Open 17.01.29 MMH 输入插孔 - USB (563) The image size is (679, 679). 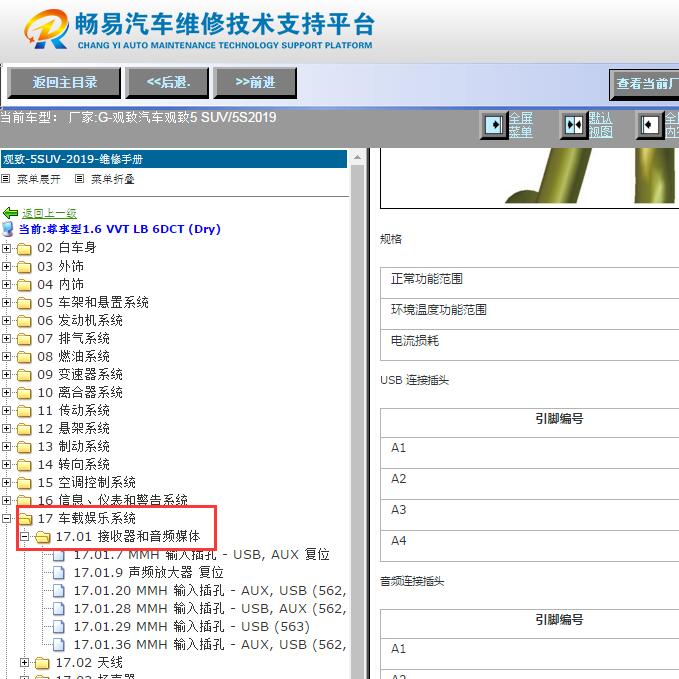pos(192,627)
